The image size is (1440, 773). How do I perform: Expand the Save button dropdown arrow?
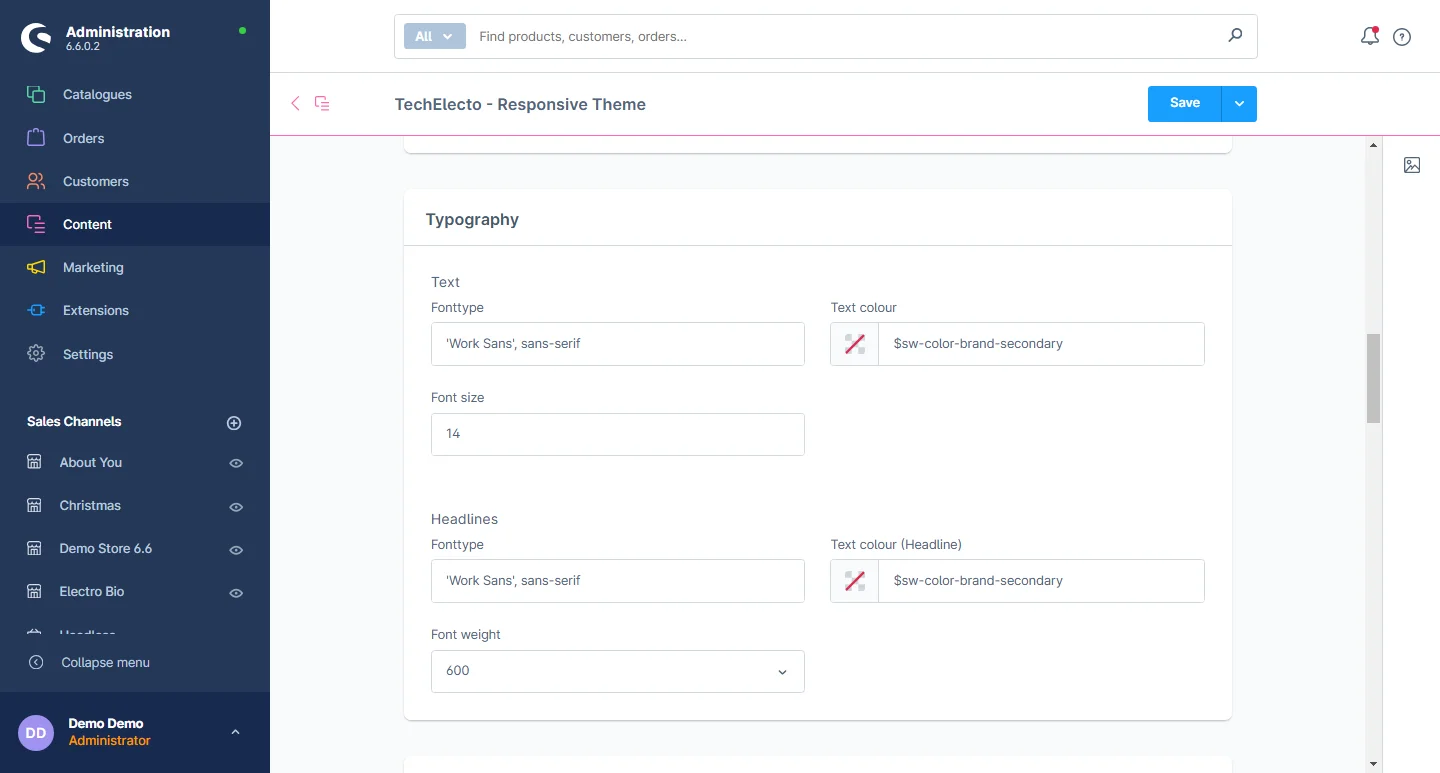click(1239, 104)
